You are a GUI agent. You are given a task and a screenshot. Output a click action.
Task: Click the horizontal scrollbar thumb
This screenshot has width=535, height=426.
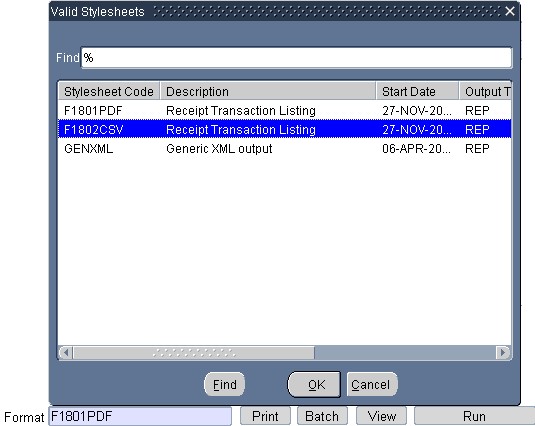pyautogui.click(x=193, y=352)
